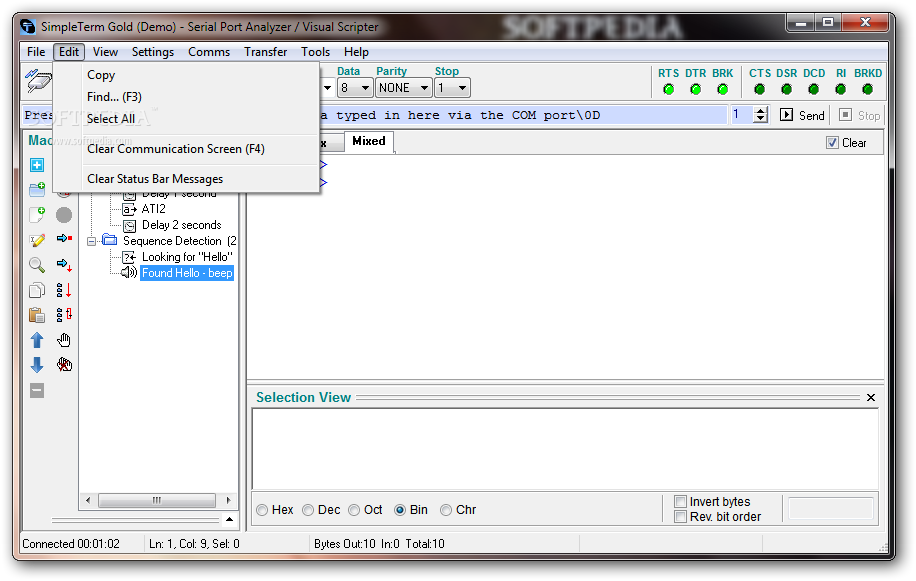The height and width of the screenshot is (581, 916).
Task: Click the macro list horizontal scrollbar thumb
Action: pos(157,500)
